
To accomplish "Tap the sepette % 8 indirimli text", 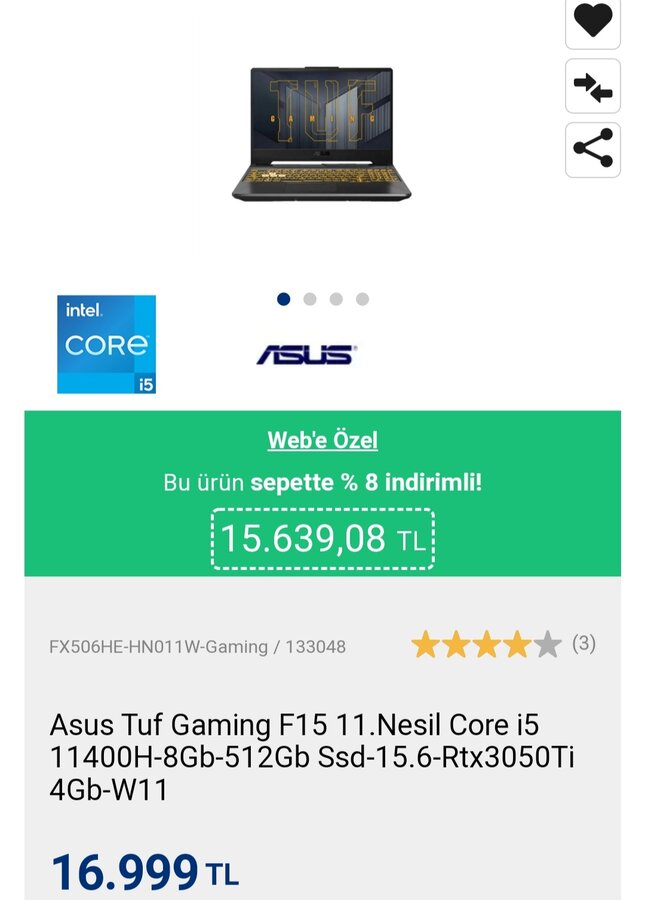I will [366, 482].
